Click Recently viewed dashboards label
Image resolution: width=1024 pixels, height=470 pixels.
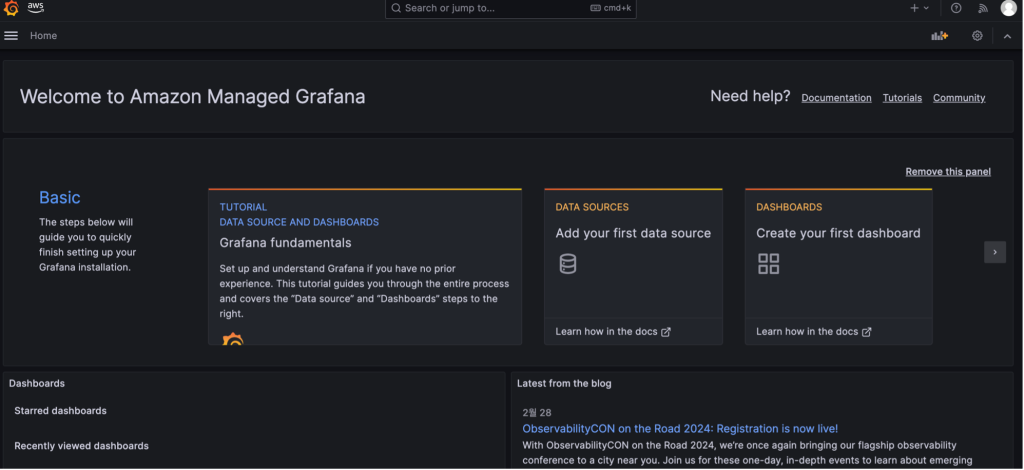82,446
